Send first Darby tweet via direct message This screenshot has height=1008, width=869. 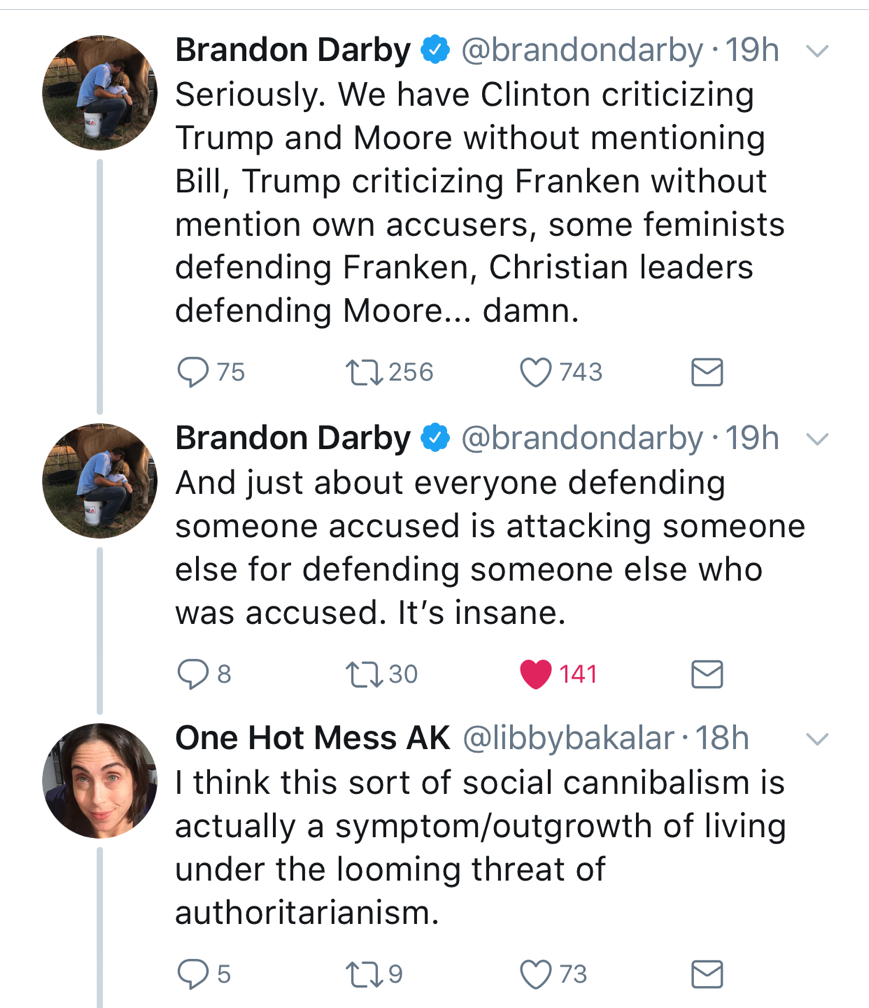(707, 373)
